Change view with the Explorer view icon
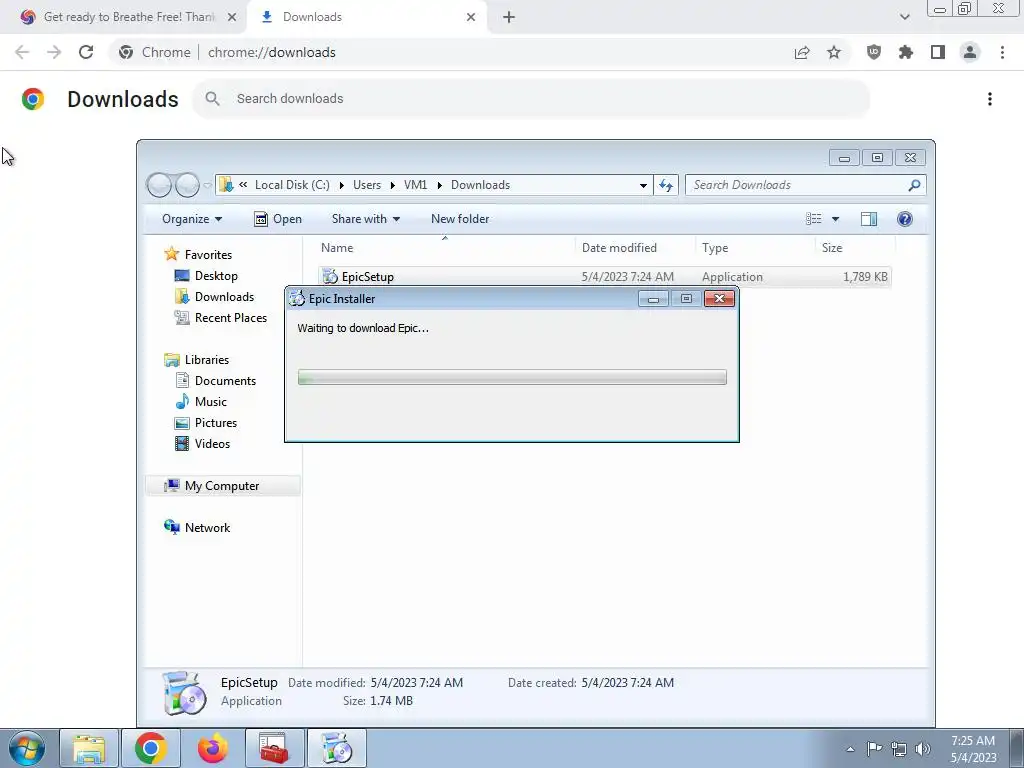The width and height of the screenshot is (1024, 768). pyautogui.click(x=814, y=219)
